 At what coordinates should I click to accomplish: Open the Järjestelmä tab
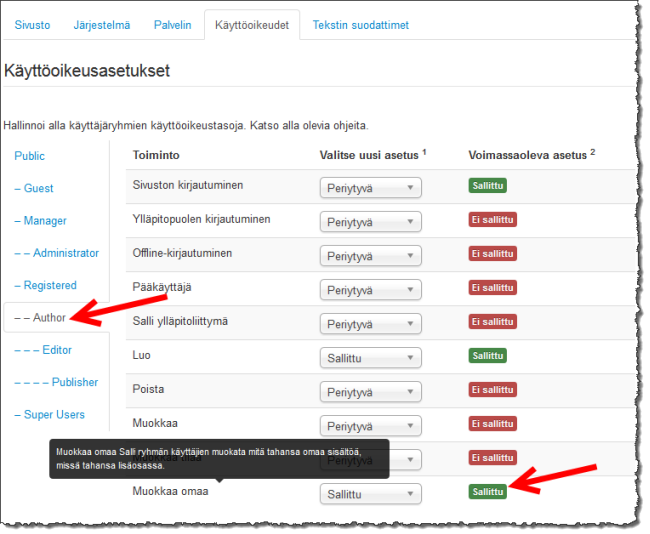click(x=102, y=25)
